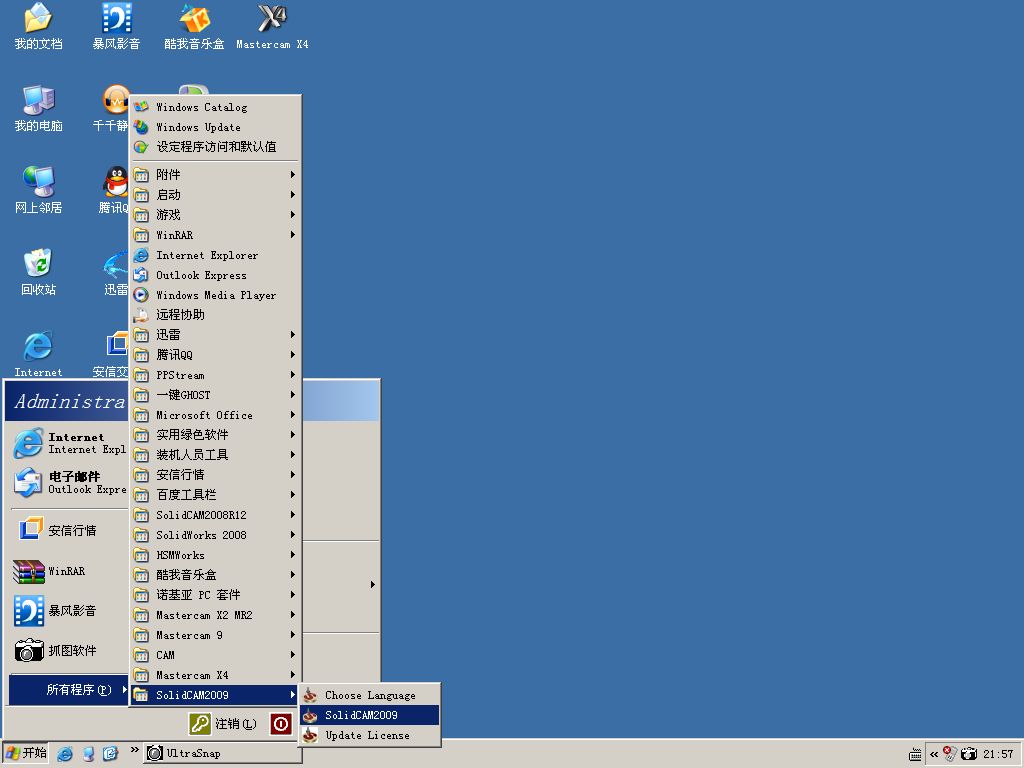This screenshot has height=768, width=1024.
Task: Open 酷我音乐盒 desktop icon
Action: coord(194,26)
